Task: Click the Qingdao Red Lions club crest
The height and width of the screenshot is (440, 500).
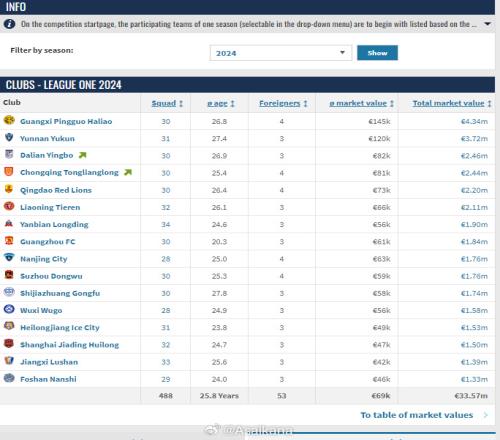Action: pos(9,189)
